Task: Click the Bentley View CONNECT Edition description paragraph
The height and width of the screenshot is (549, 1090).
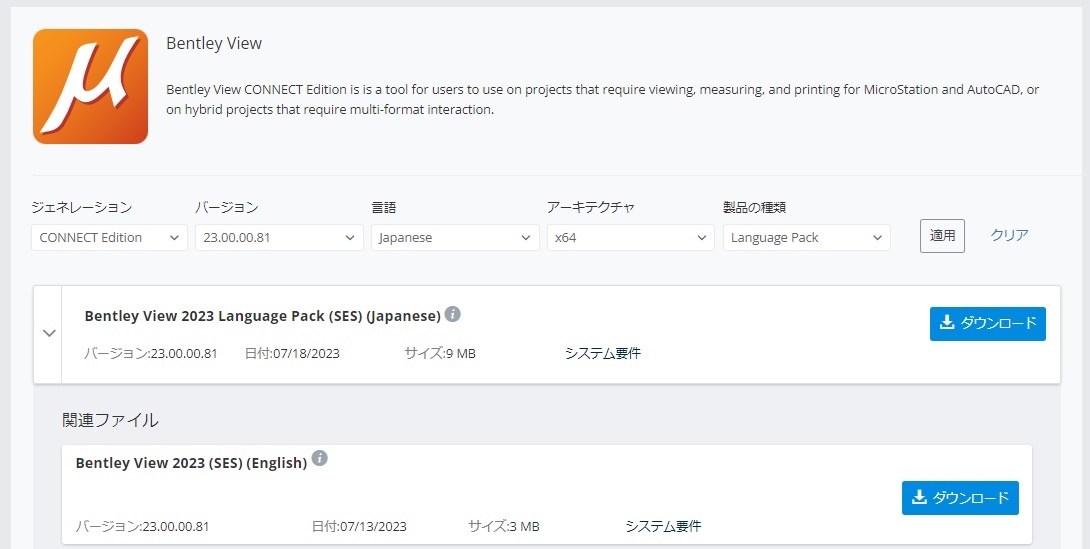Action: [x=603, y=99]
